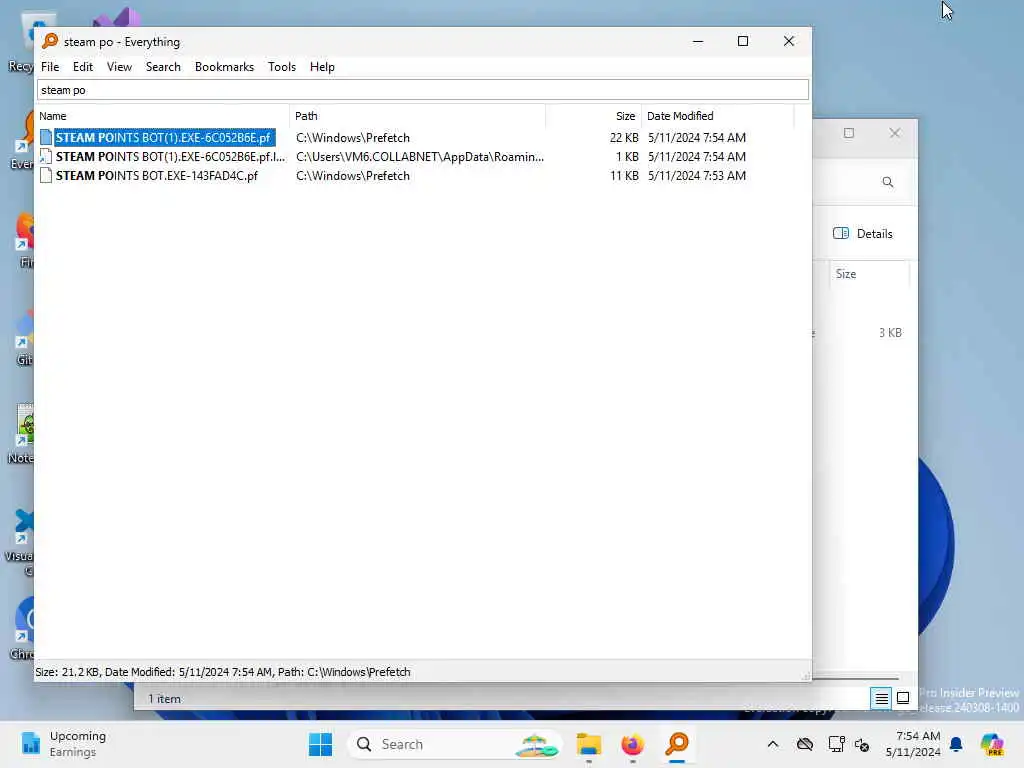The width and height of the screenshot is (1024, 768).
Task: Open the Tools menu
Action: (x=281, y=67)
